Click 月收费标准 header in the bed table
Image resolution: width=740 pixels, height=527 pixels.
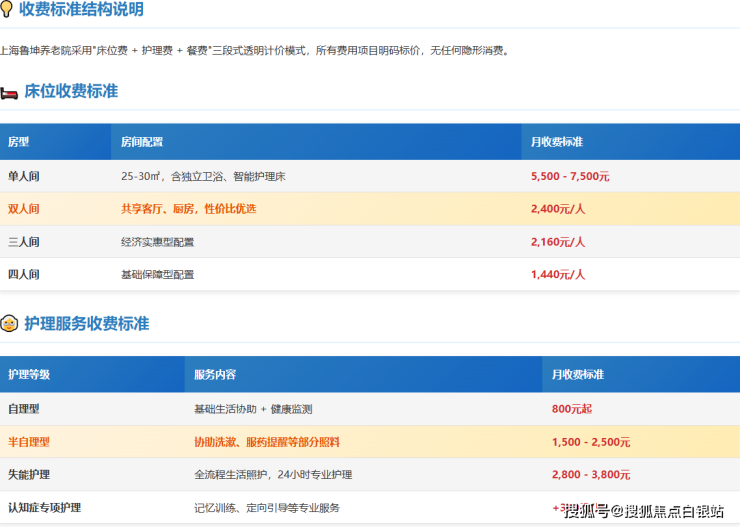[x=557, y=142]
